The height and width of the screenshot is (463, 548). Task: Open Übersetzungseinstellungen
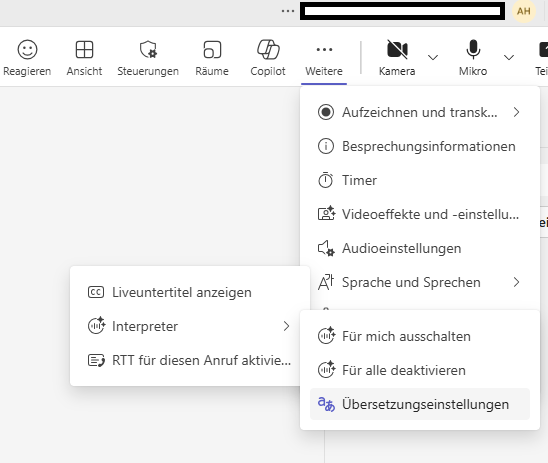(419, 404)
